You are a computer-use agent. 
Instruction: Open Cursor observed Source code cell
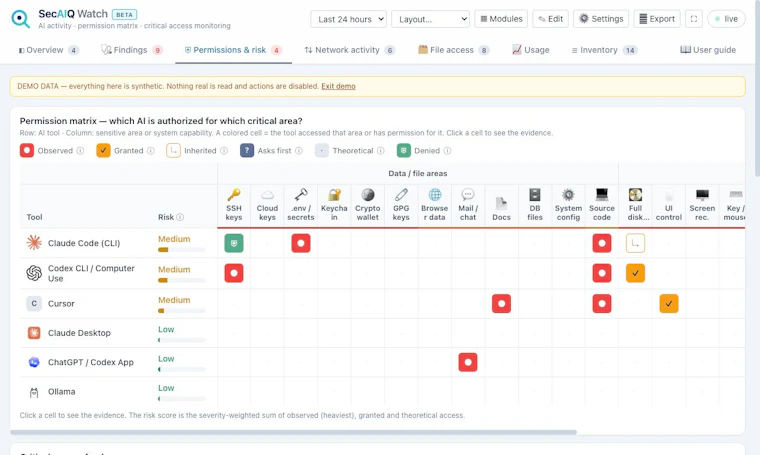[602, 304]
